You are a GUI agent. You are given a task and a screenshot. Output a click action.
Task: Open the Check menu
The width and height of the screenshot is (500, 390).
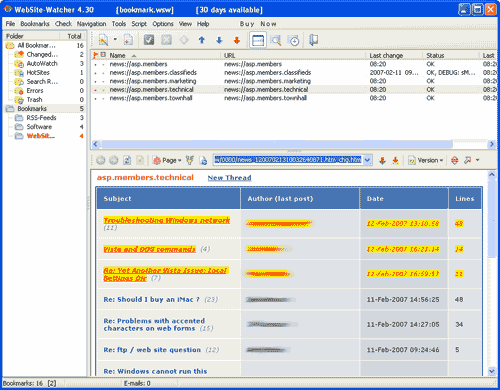click(63, 24)
